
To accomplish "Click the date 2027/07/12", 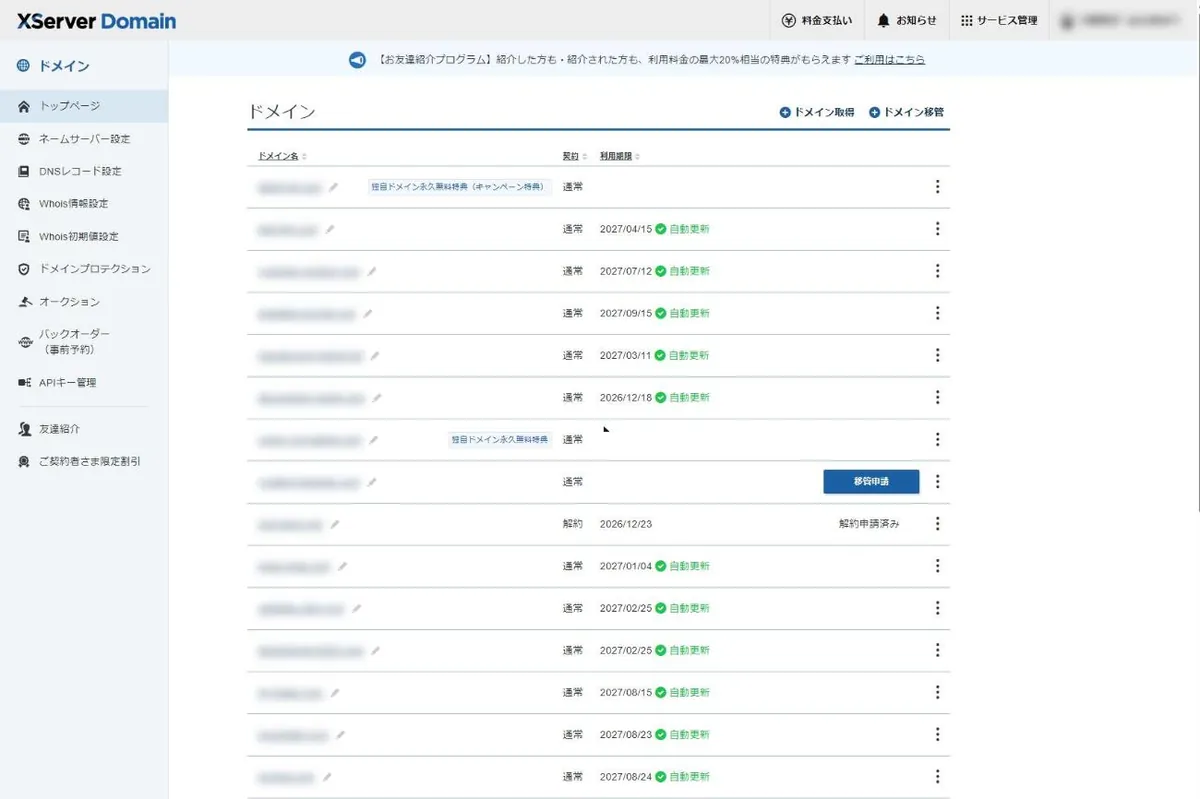I will 625,271.
